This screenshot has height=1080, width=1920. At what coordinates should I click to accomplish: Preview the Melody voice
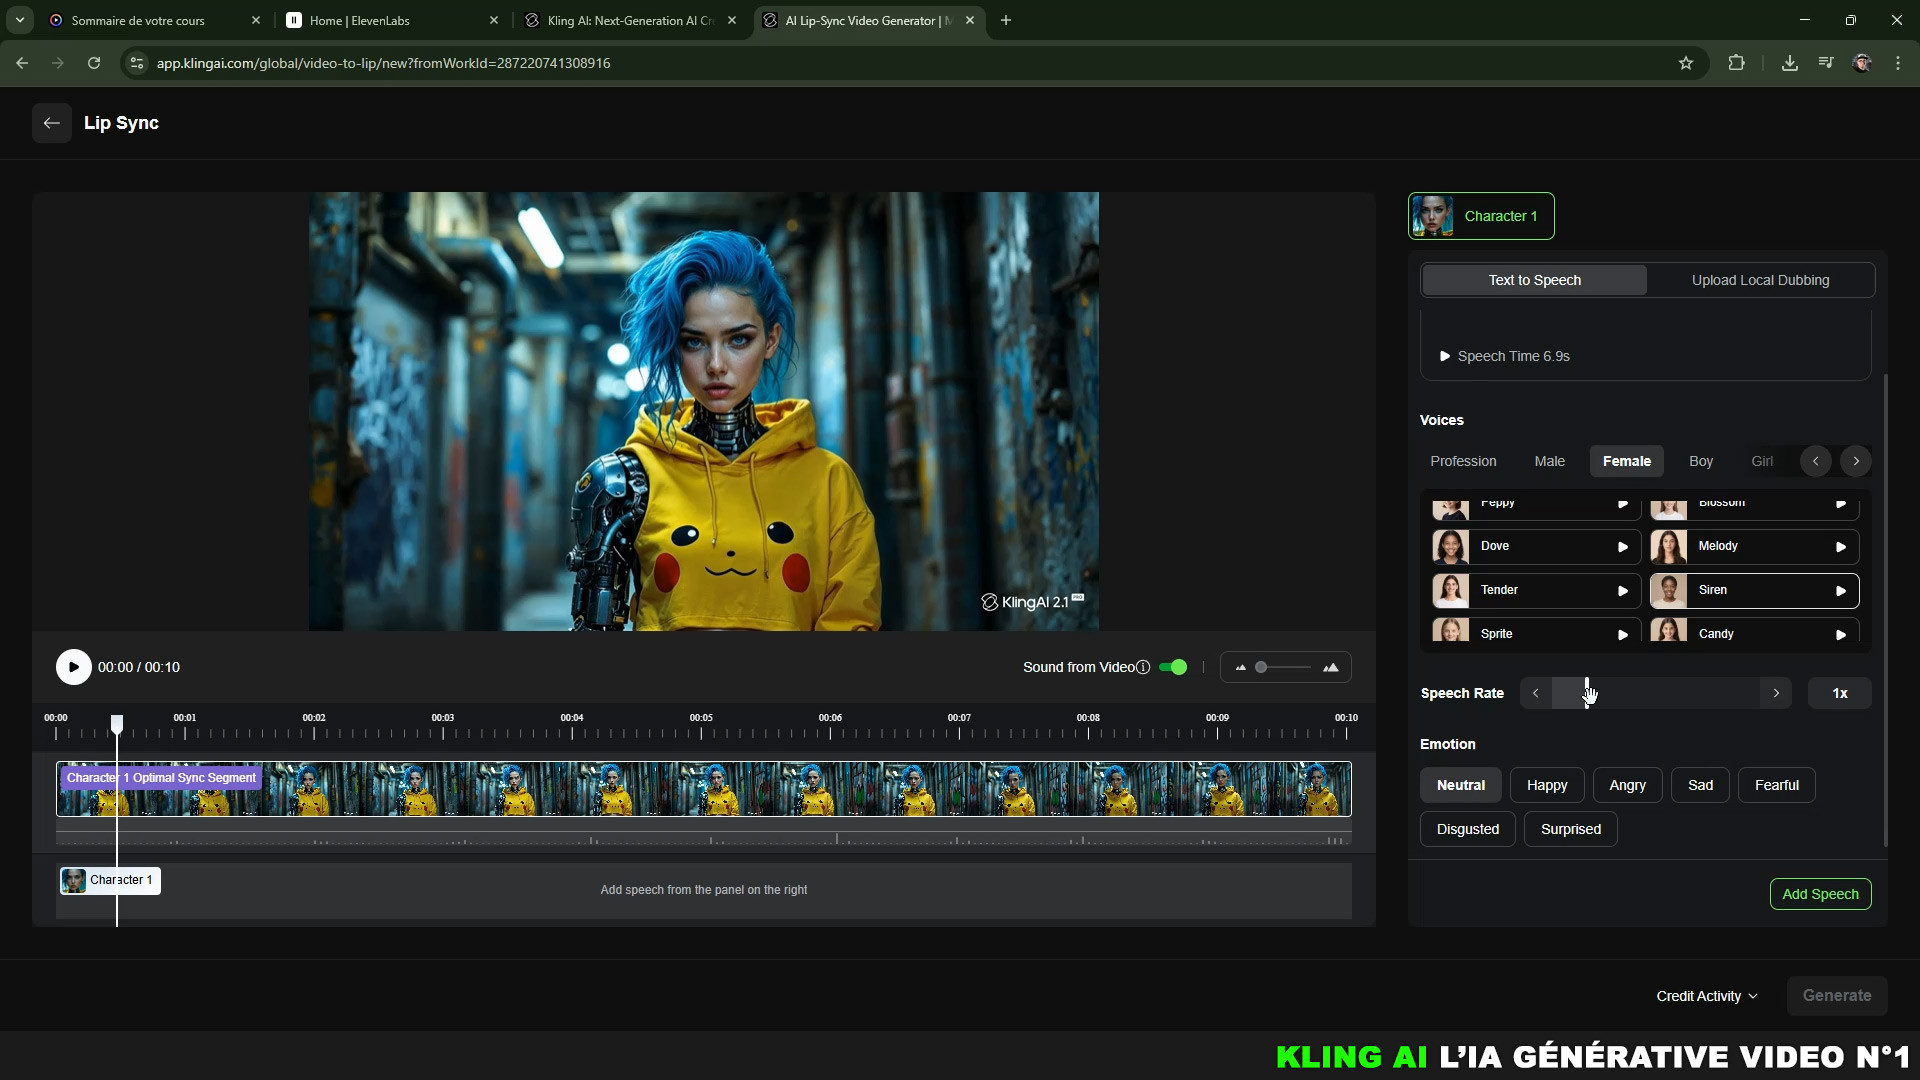(1841, 547)
